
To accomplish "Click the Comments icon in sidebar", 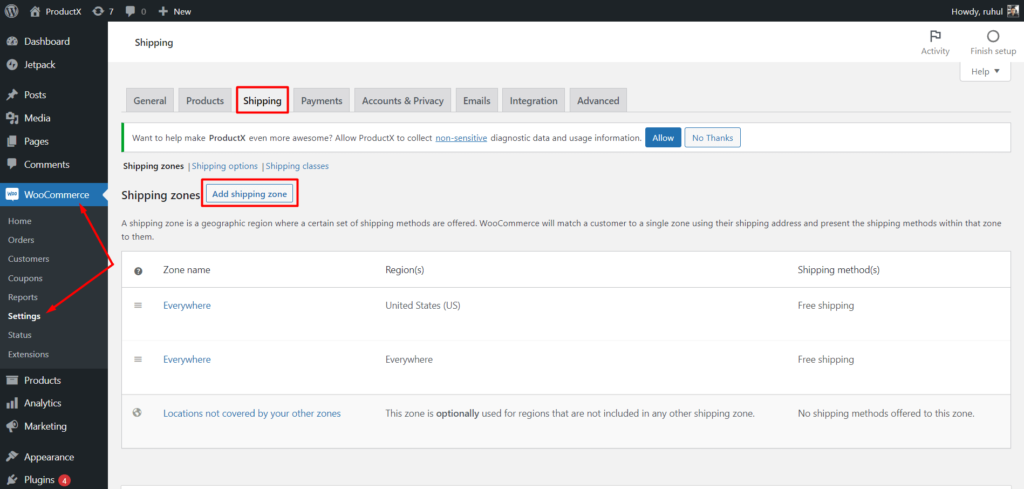I will coord(12,165).
